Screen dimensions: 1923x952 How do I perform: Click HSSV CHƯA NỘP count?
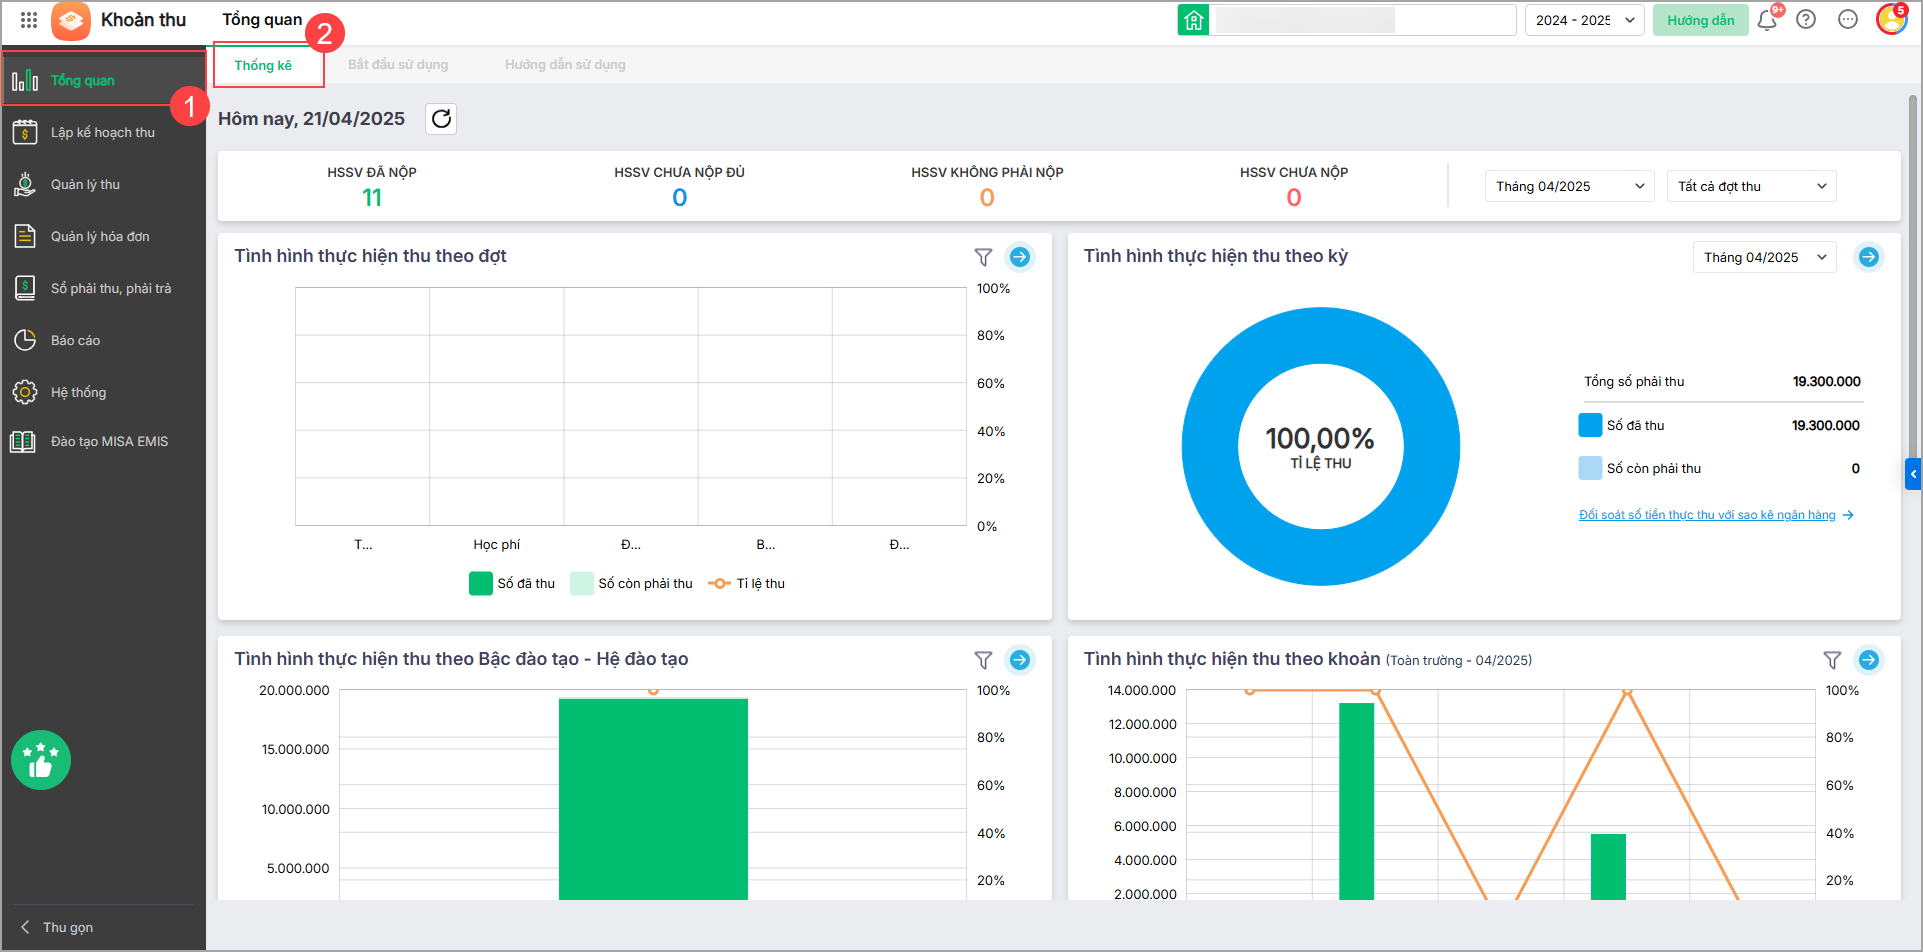[x=1294, y=198]
